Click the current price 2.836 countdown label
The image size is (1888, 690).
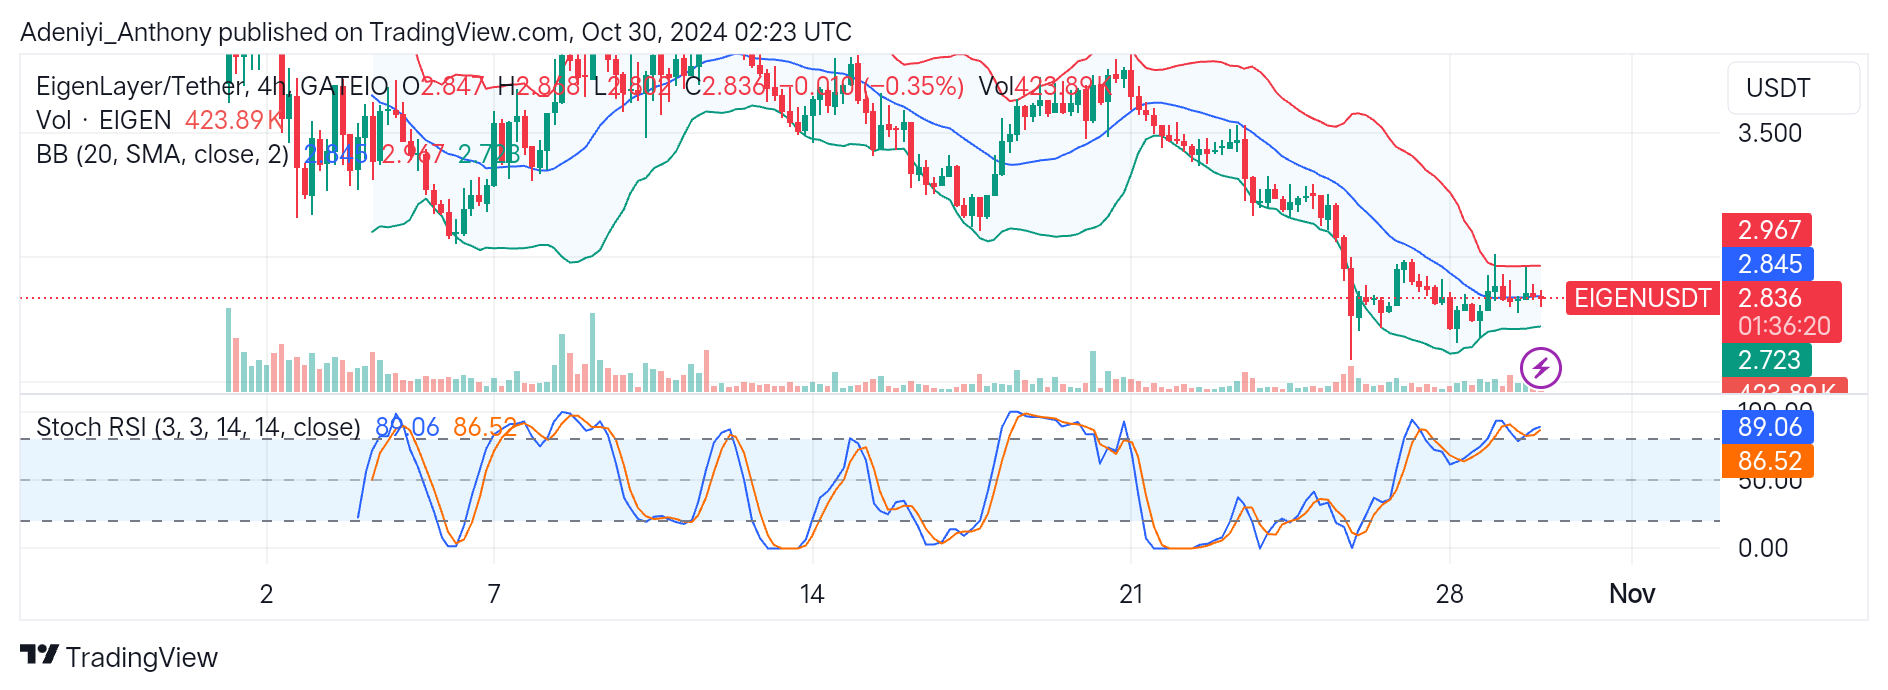point(1782,312)
